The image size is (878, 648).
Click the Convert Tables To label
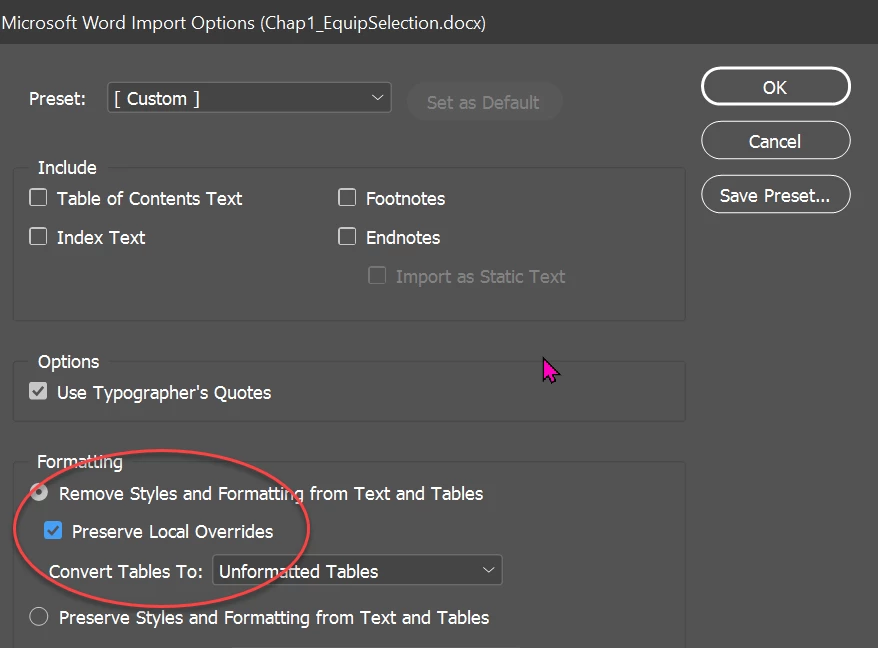tap(126, 571)
